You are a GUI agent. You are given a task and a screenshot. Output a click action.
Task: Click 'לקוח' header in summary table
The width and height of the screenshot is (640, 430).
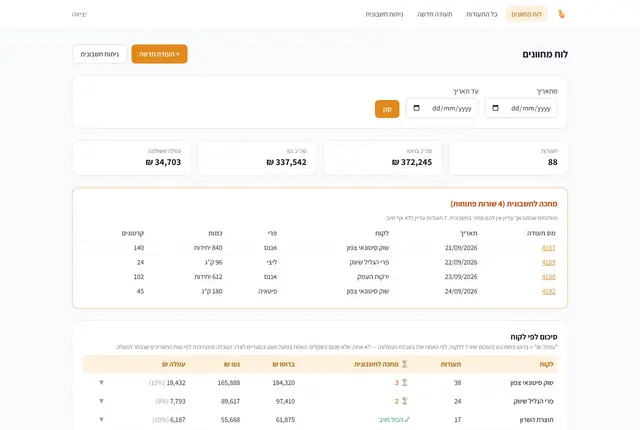tap(547, 364)
